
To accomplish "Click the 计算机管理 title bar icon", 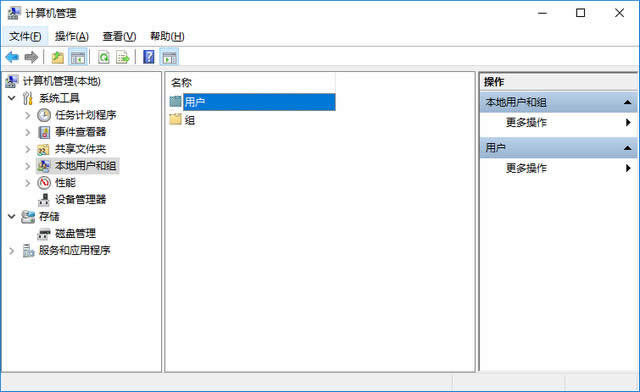I will point(13,13).
